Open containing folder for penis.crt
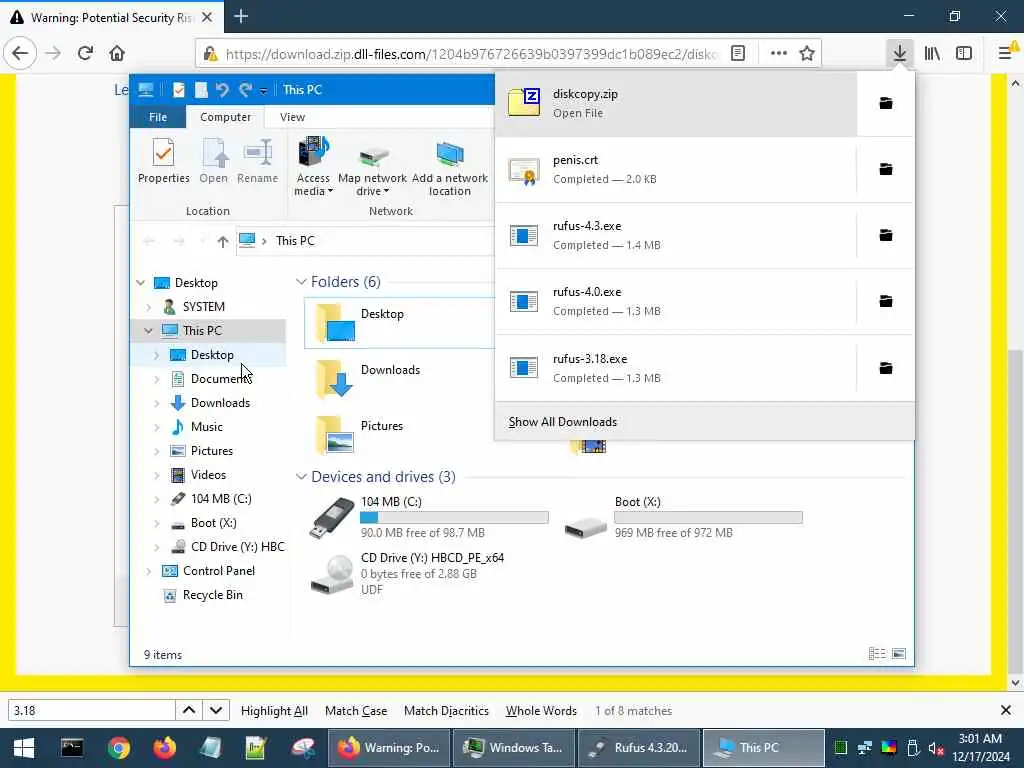The image size is (1024, 768). coord(886,169)
